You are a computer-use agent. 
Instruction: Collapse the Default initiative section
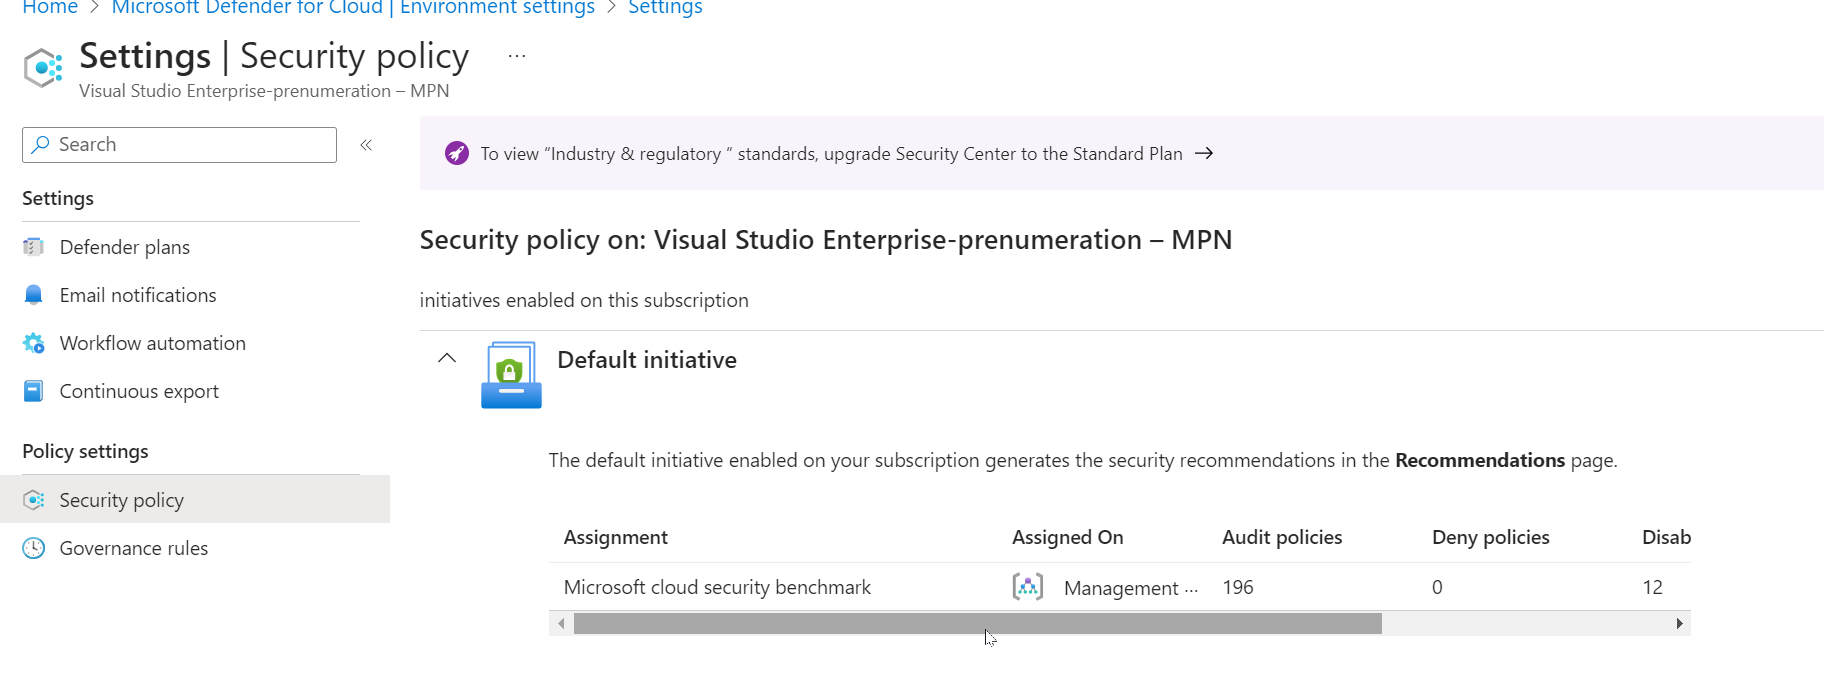(x=447, y=358)
